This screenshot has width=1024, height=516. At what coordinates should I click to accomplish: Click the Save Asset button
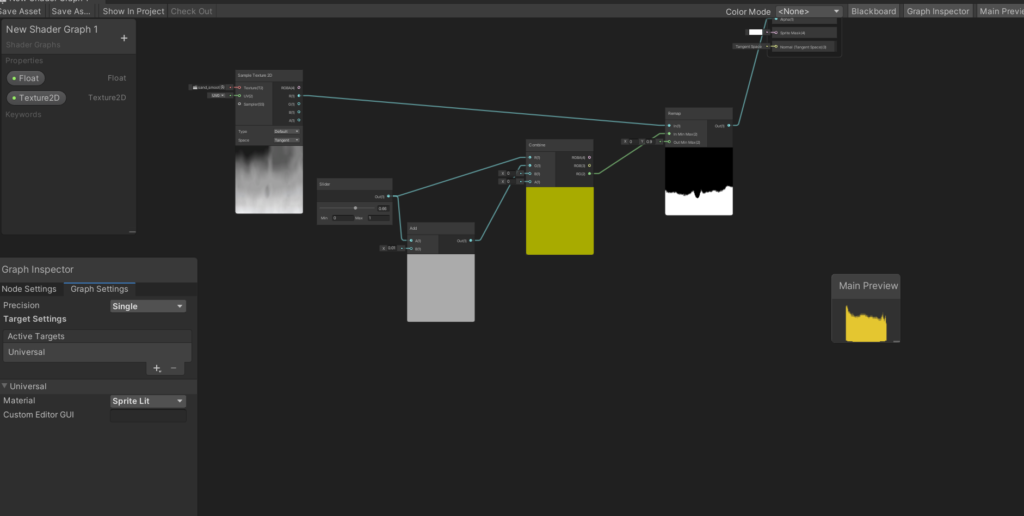click(x=20, y=11)
